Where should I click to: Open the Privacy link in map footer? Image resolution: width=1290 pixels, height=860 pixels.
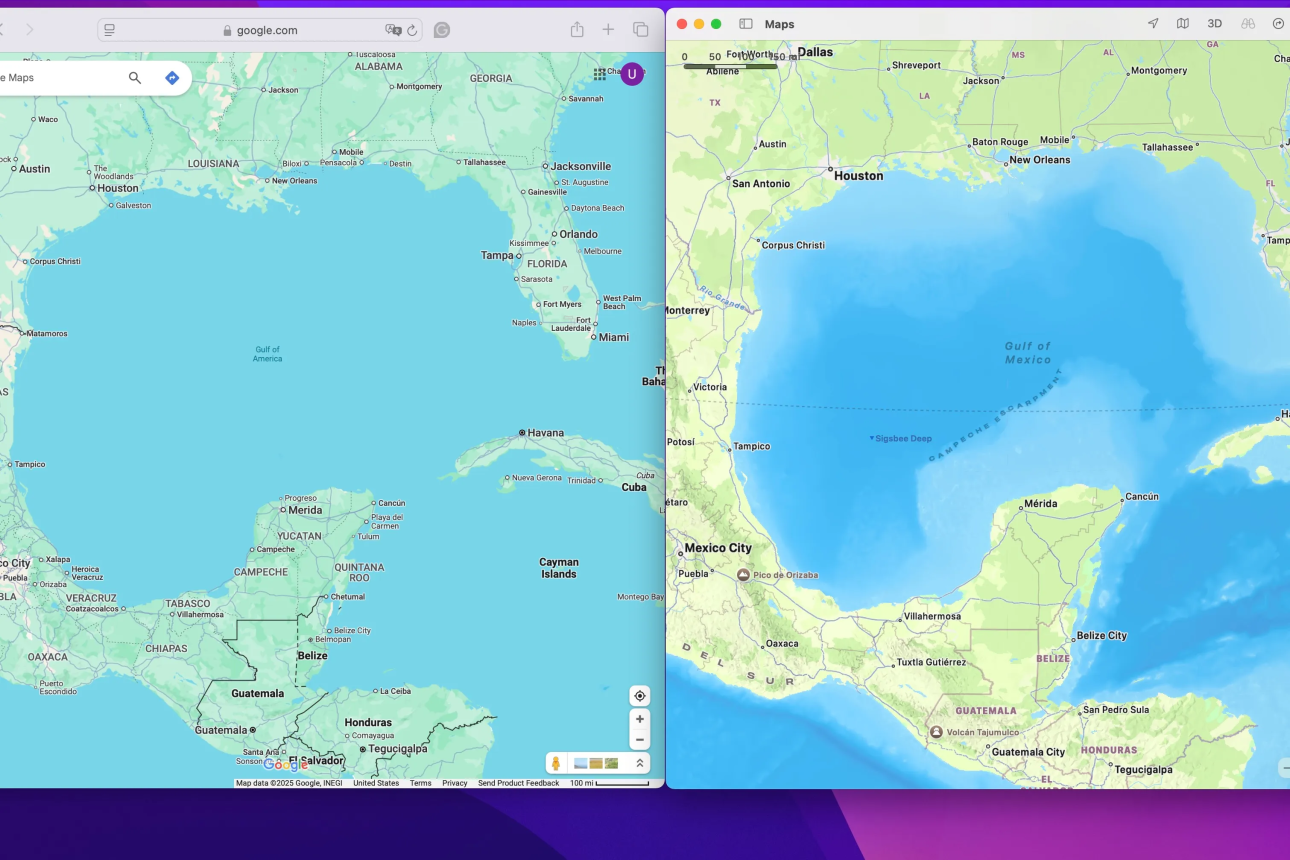(x=455, y=783)
